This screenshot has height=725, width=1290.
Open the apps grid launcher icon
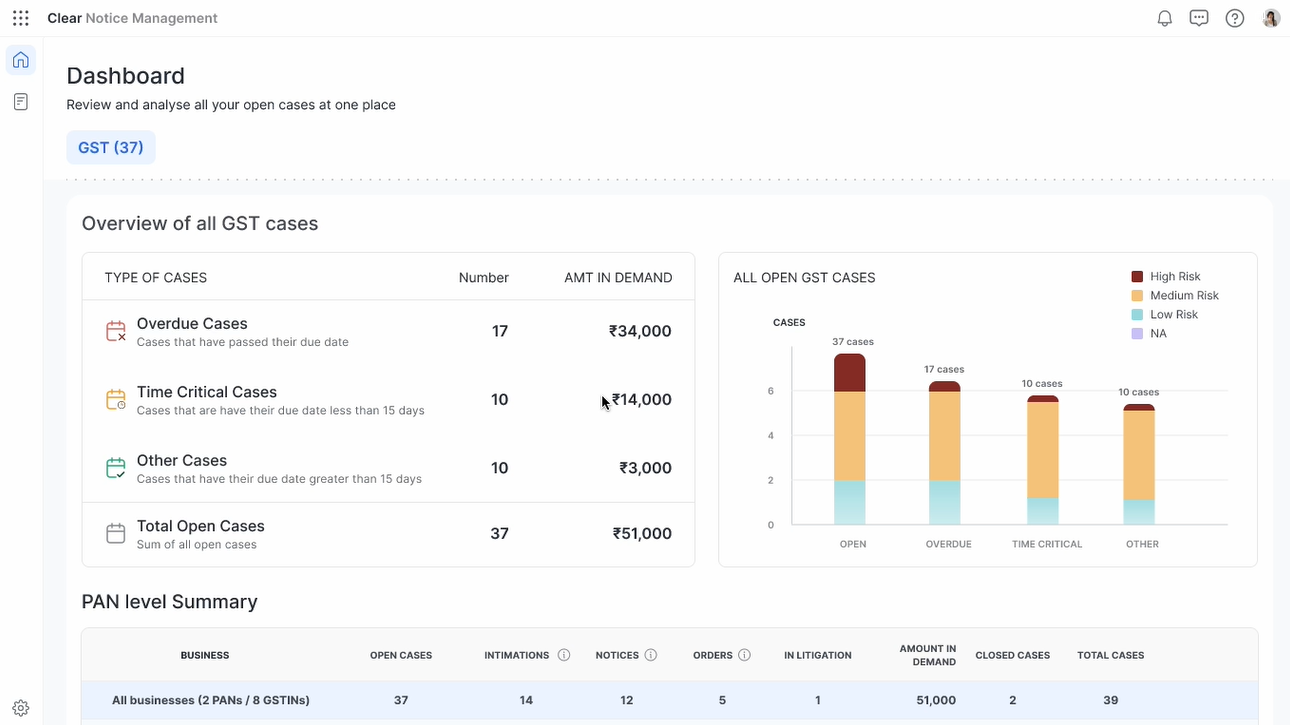pos(21,18)
